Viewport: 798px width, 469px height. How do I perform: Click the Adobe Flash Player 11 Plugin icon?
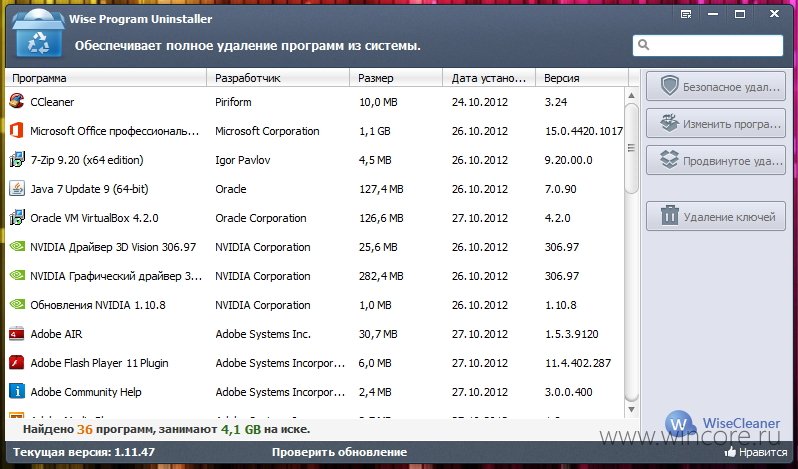(17, 363)
